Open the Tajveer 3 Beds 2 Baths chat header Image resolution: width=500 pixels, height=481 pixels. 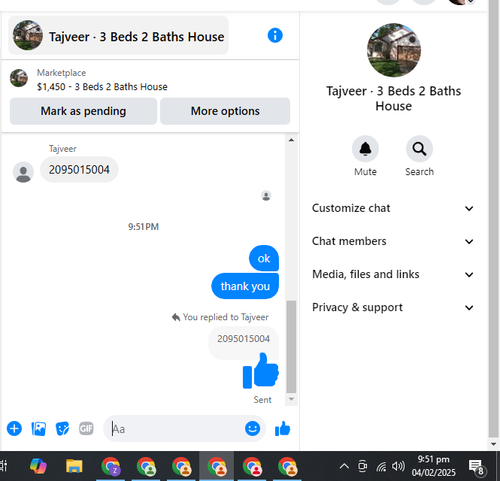coord(119,35)
